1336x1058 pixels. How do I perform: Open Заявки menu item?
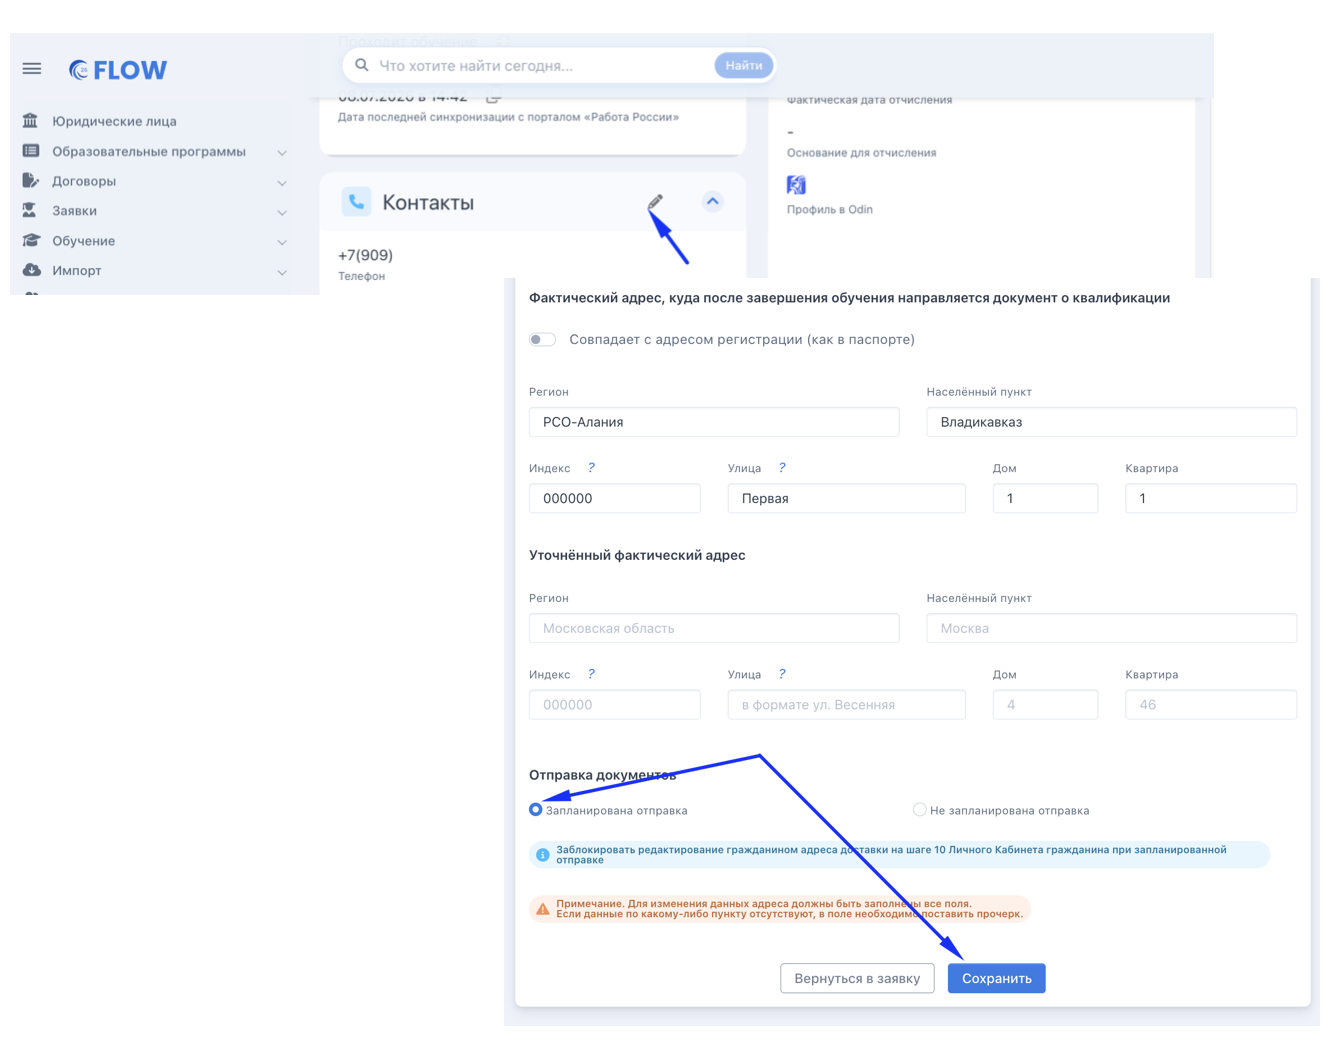click(x=74, y=211)
